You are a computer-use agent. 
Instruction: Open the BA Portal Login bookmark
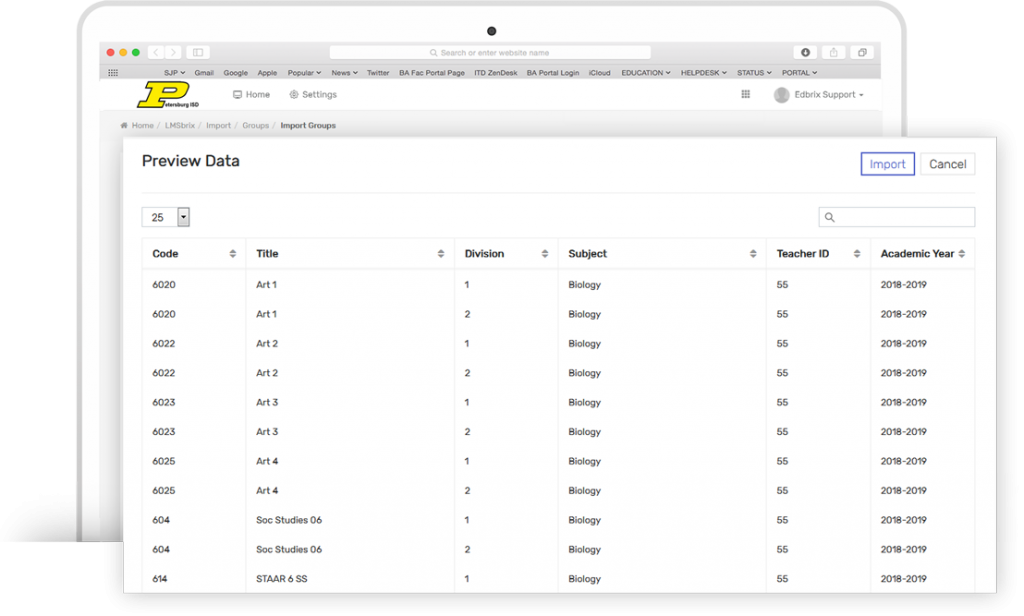[552, 73]
